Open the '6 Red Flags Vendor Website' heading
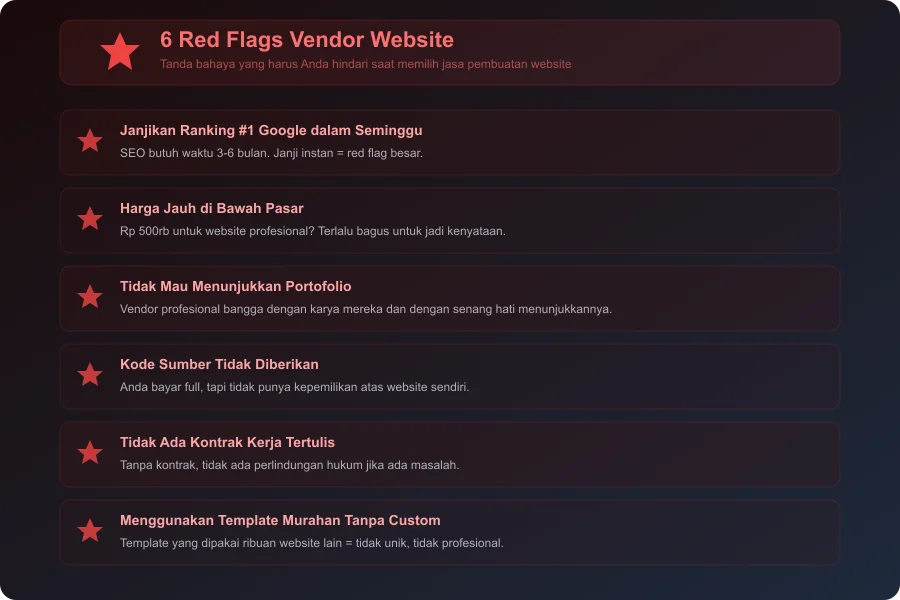The height and width of the screenshot is (600, 900). (307, 40)
